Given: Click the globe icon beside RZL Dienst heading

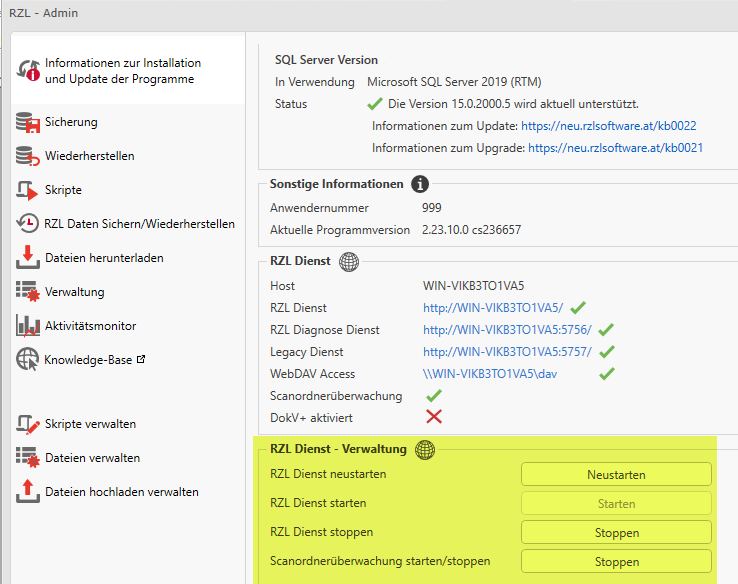Looking at the screenshot, I should pyautogui.click(x=349, y=262).
